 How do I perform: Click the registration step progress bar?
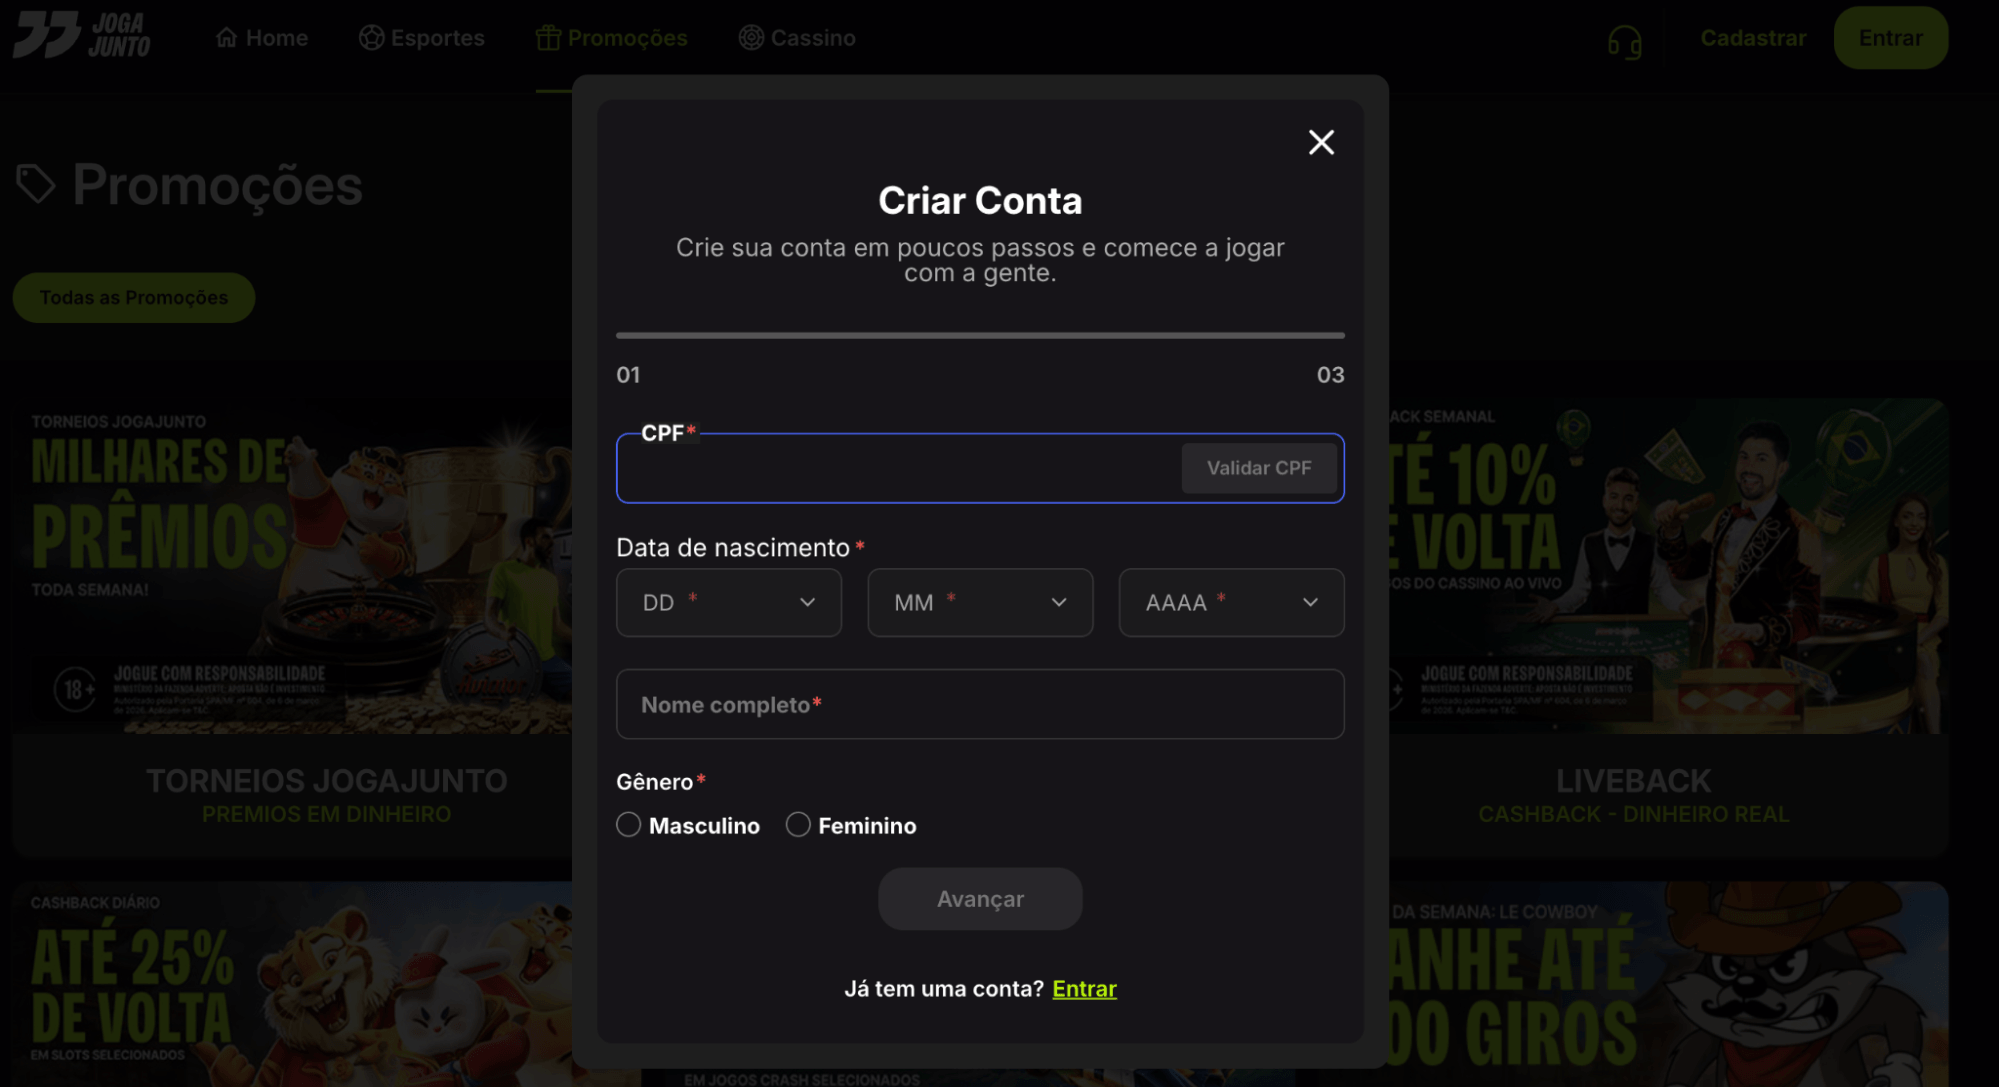(x=980, y=336)
